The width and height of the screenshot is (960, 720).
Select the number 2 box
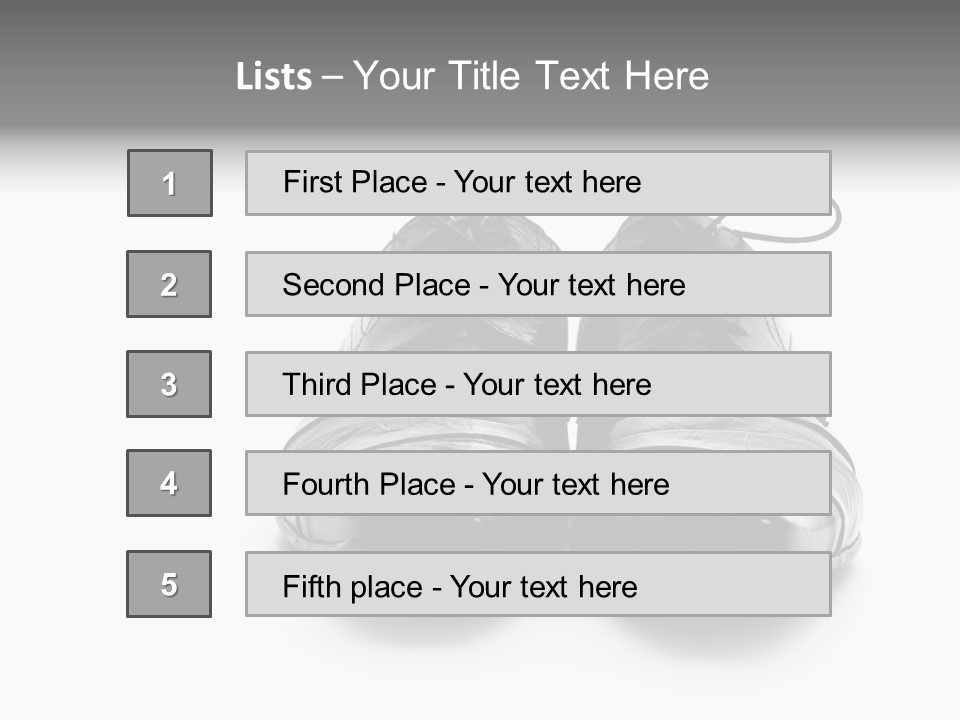(169, 284)
